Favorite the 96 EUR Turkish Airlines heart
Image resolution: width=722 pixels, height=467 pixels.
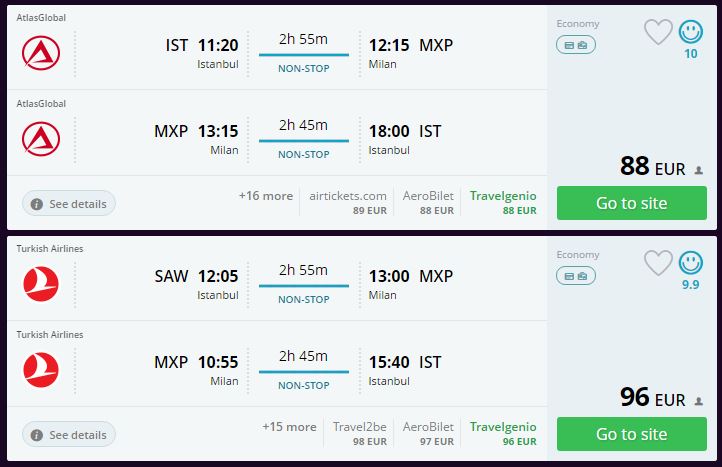pyautogui.click(x=658, y=263)
